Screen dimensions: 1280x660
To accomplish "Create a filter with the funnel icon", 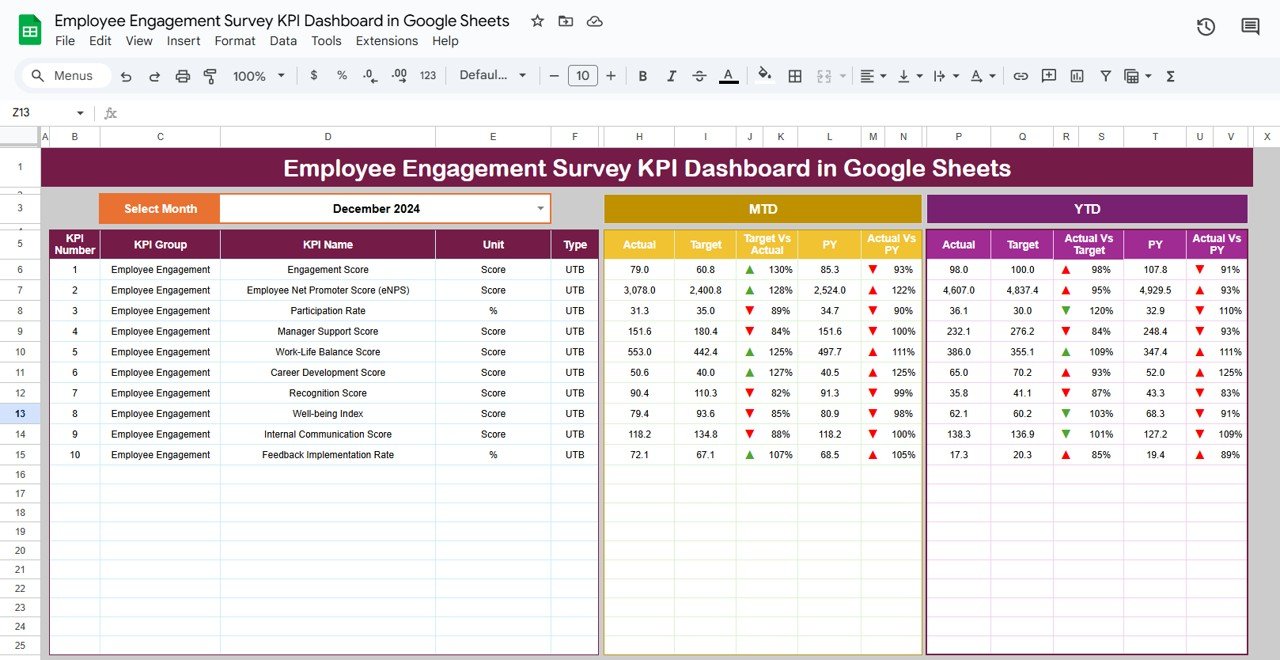I will [x=1105, y=75].
